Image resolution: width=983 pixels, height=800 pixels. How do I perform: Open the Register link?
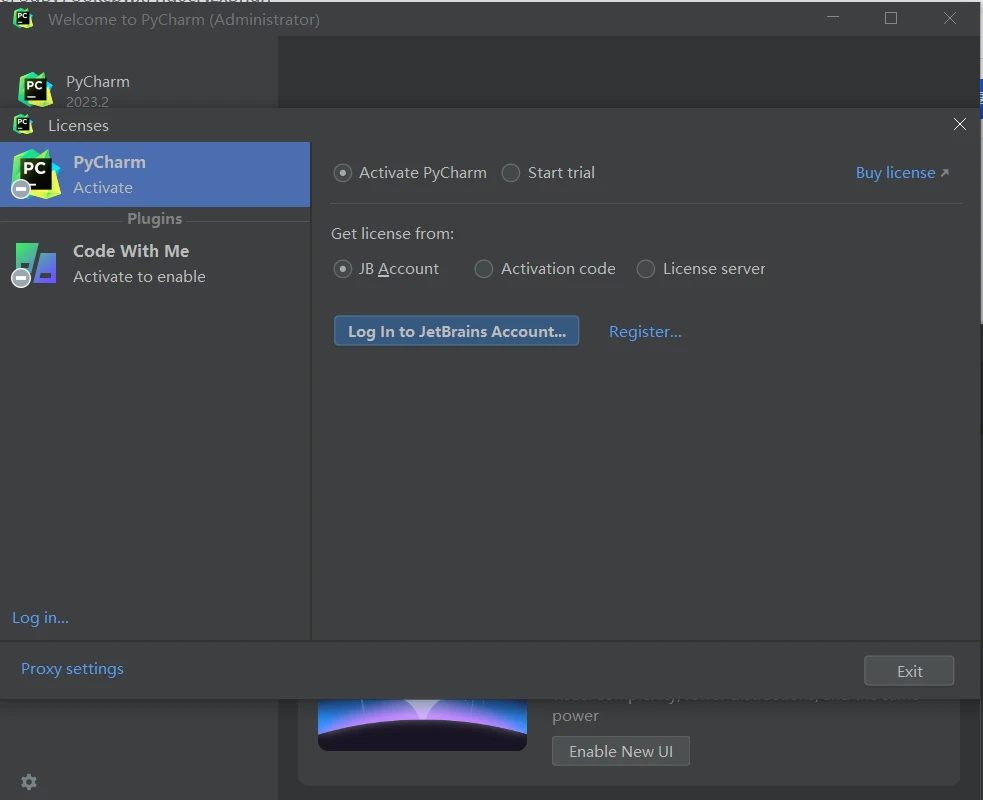(x=645, y=332)
